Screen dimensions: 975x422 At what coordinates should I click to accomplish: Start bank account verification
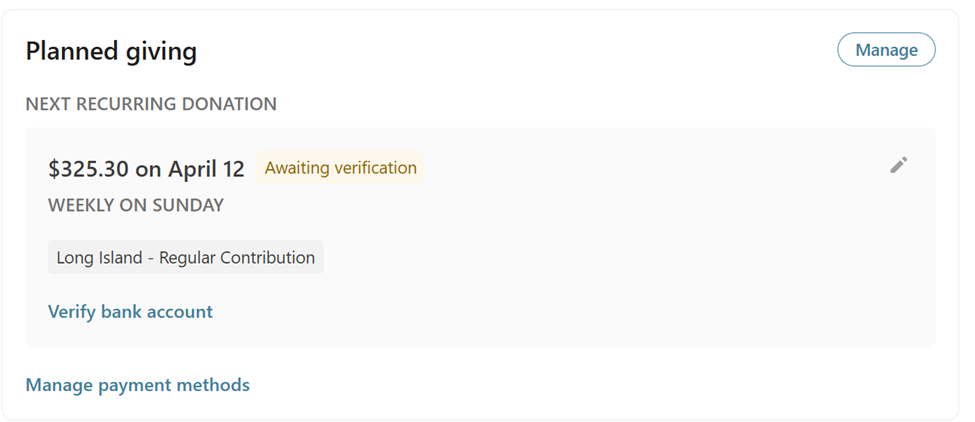tap(130, 312)
